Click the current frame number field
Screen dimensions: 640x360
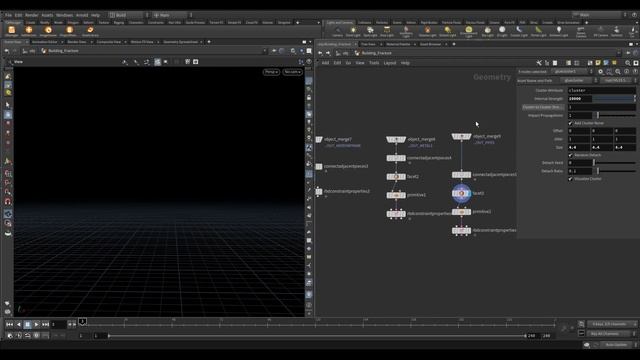tap(58, 324)
